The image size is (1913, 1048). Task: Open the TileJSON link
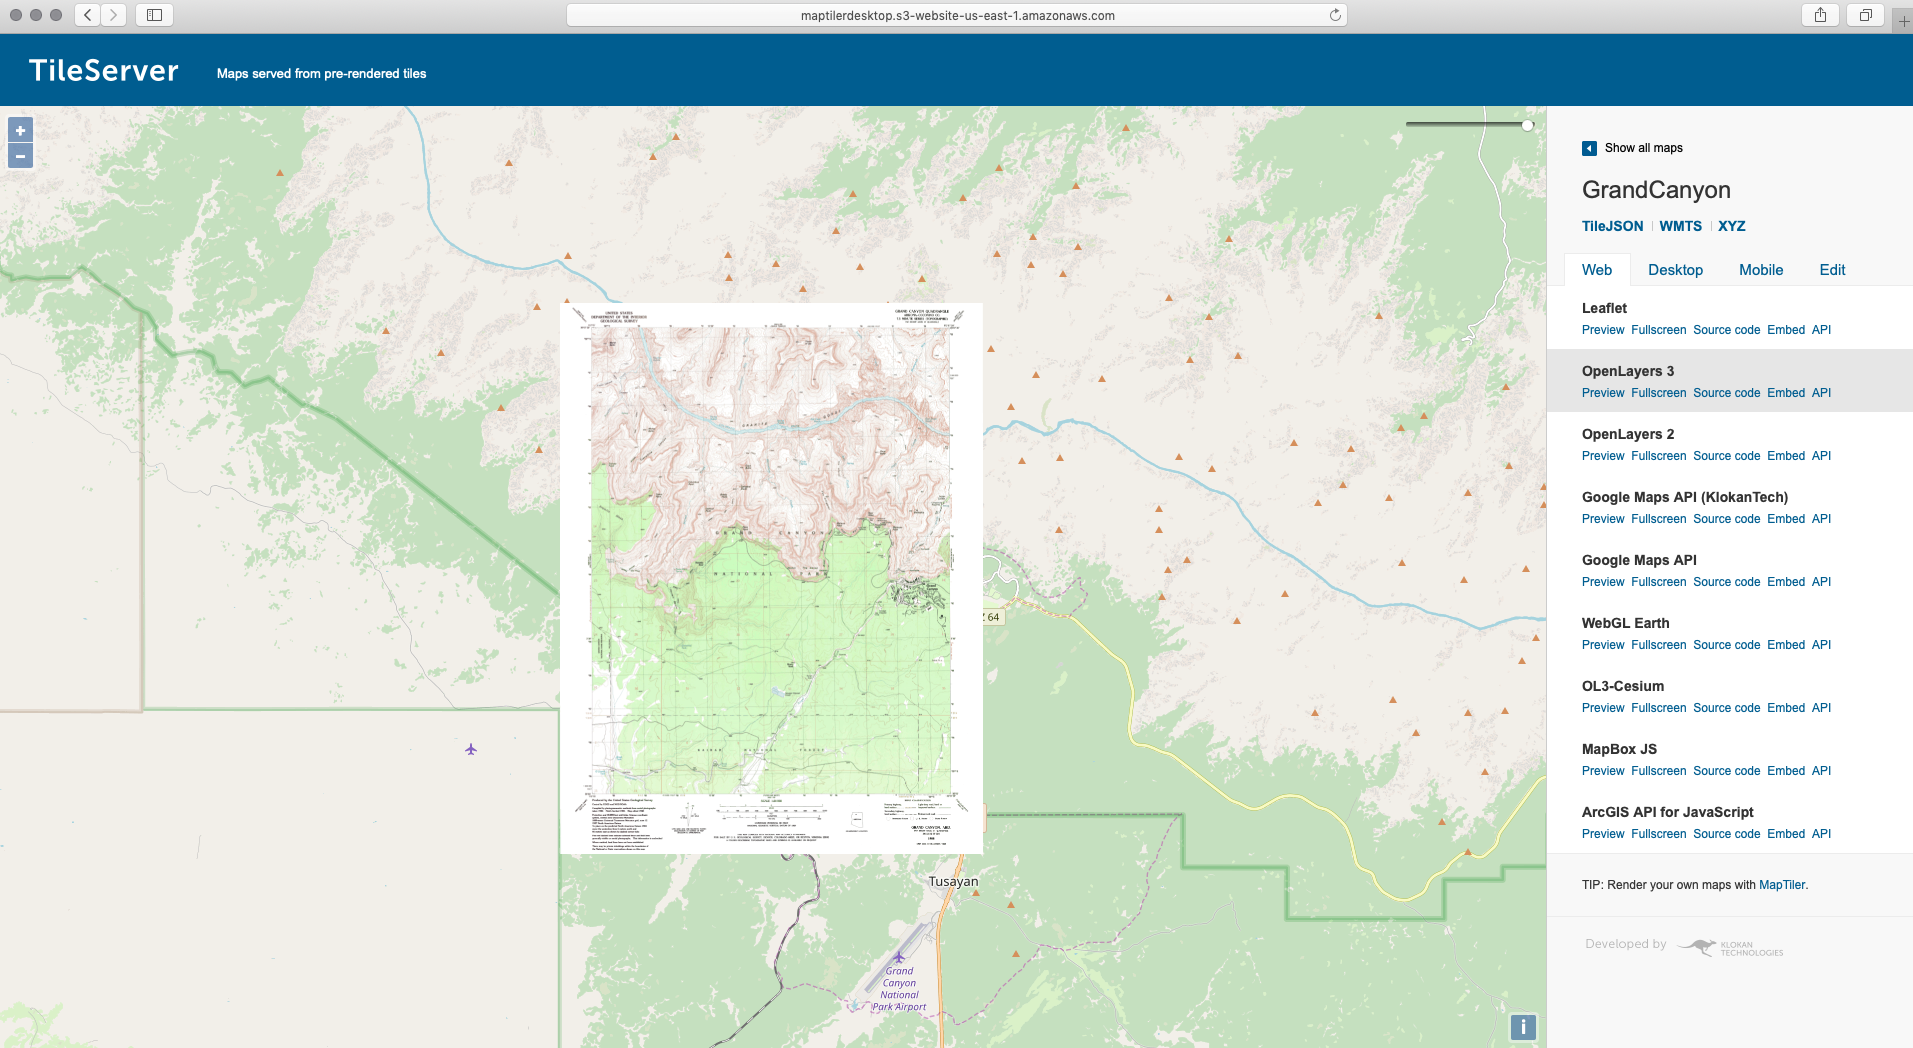1612,226
